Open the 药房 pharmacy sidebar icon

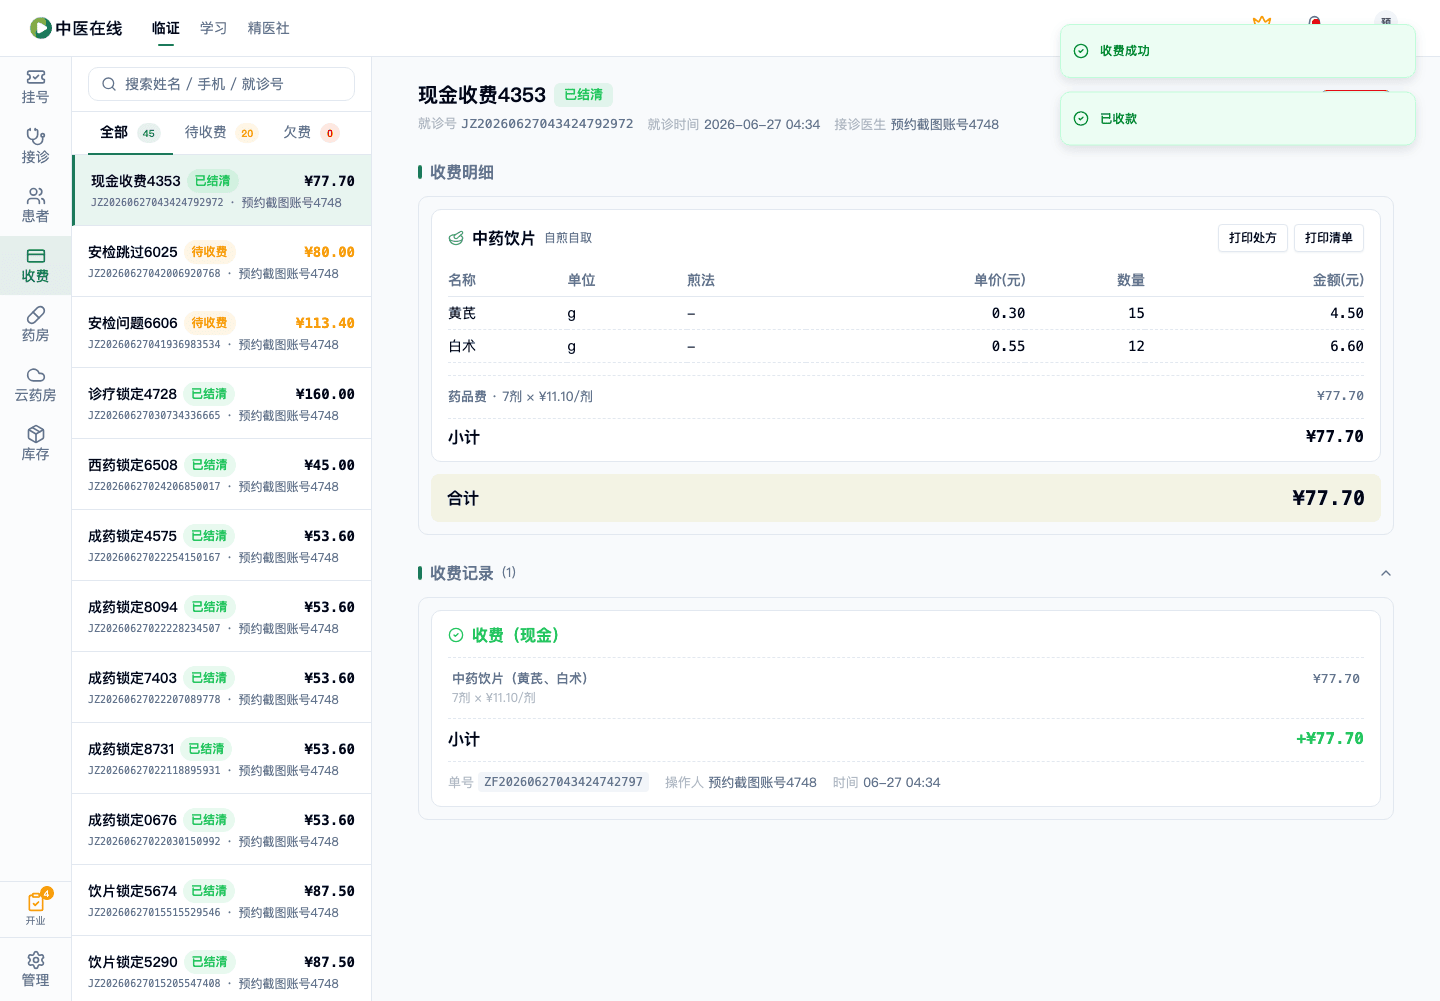tap(35, 325)
